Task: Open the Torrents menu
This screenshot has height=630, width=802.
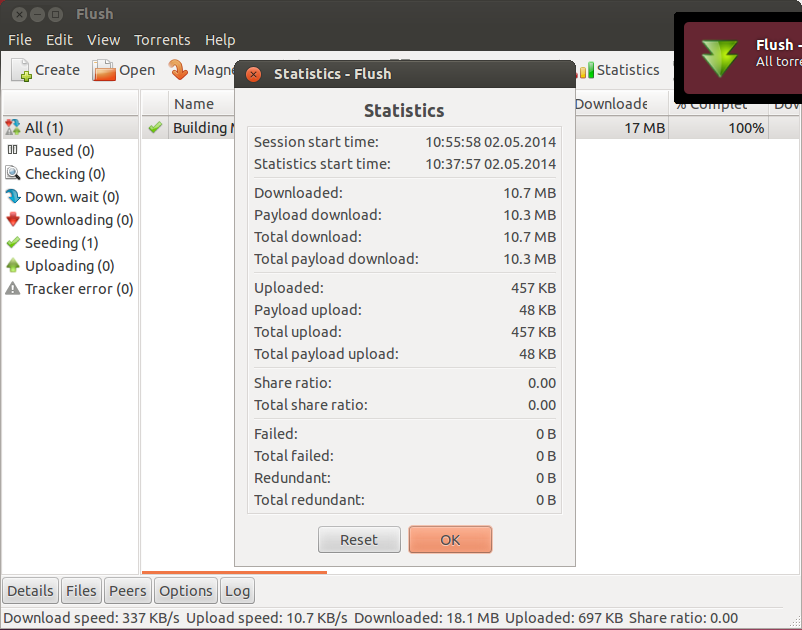Action: [x=162, y=40]
